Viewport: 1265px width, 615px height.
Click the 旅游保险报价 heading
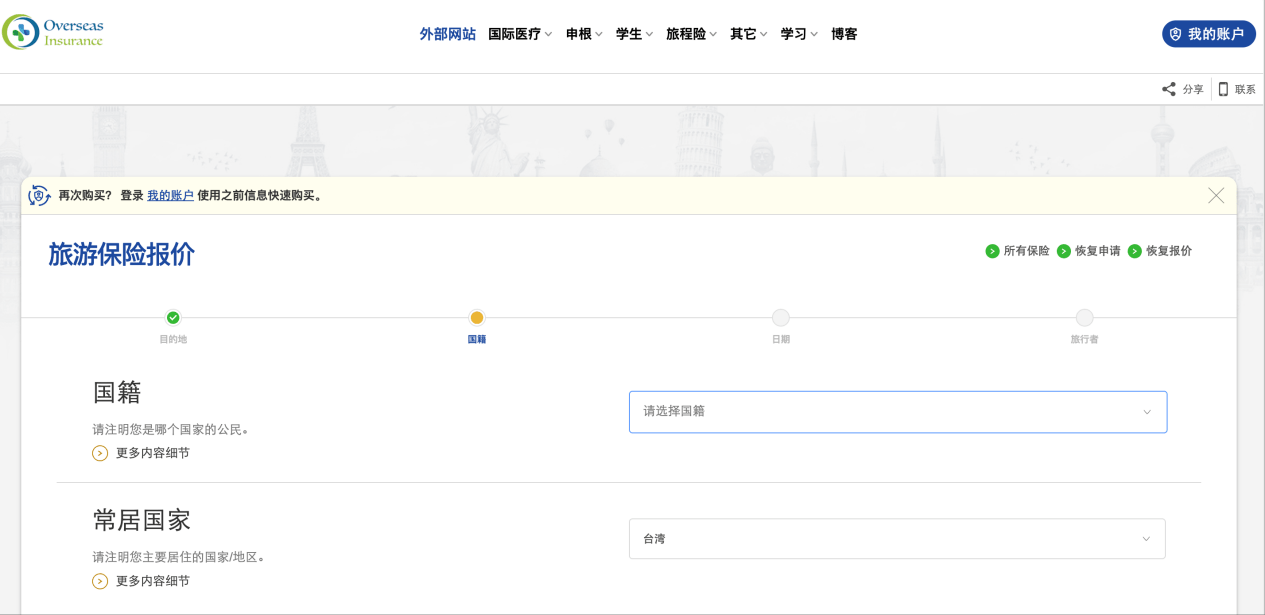point(122,255)
